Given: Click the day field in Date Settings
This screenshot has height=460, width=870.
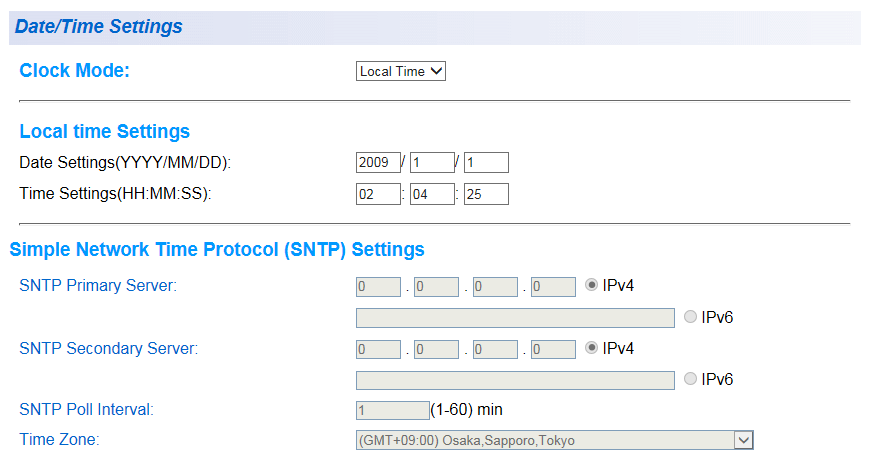Looking at the screenshot, I should pyautogui.click(x=486, y=162).
